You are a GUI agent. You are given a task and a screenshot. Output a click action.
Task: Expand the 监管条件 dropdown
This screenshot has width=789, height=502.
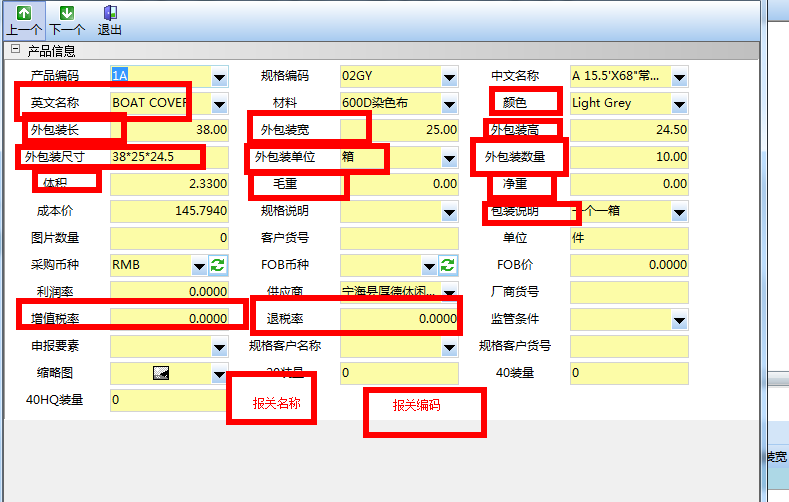679,319
